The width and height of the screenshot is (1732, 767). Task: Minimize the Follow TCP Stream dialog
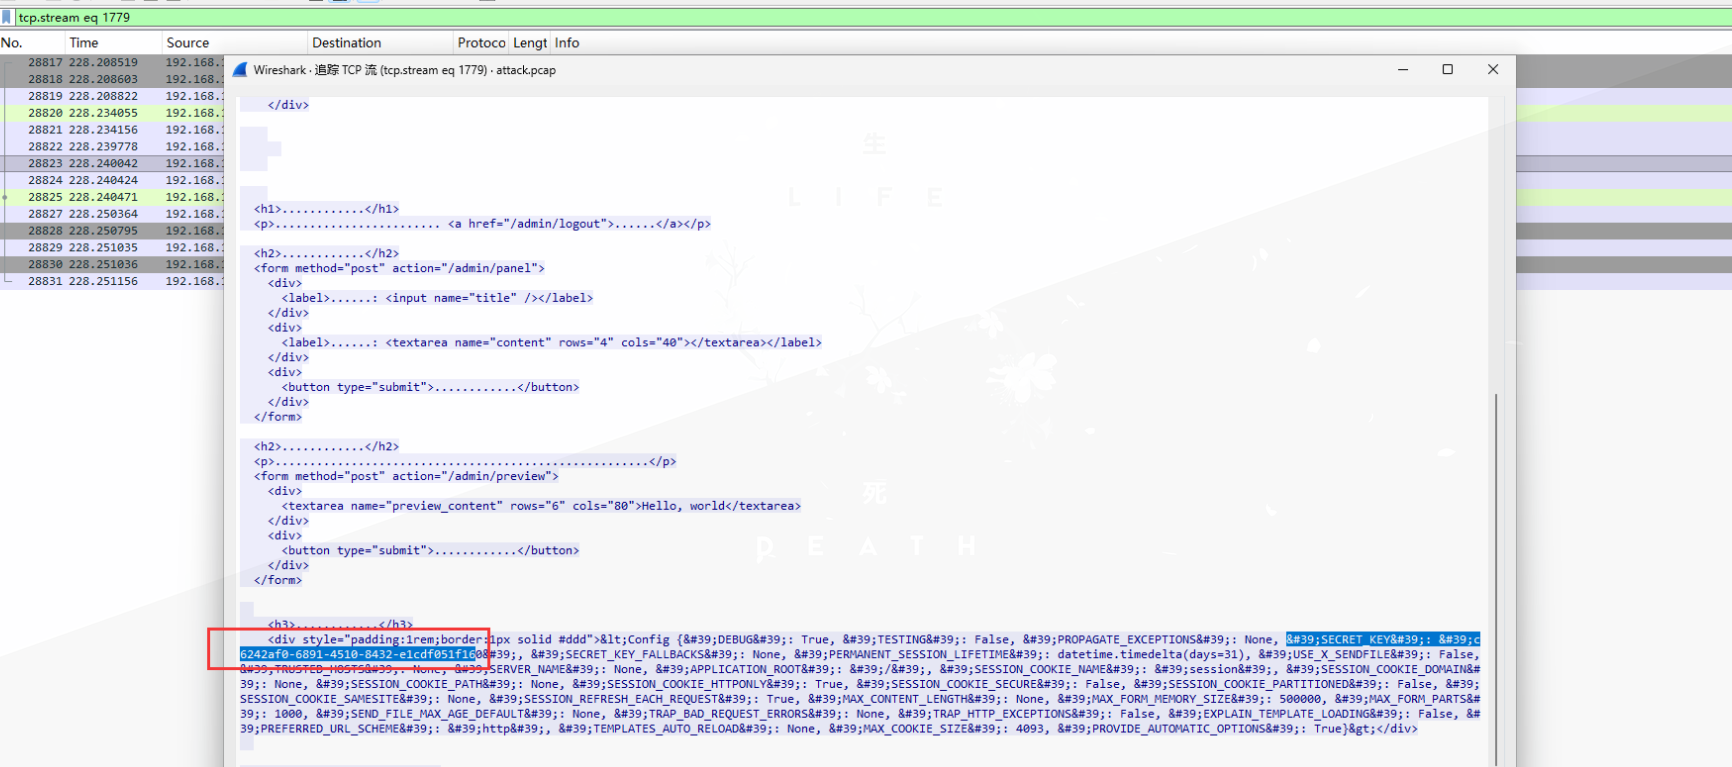coord(1403,70)
